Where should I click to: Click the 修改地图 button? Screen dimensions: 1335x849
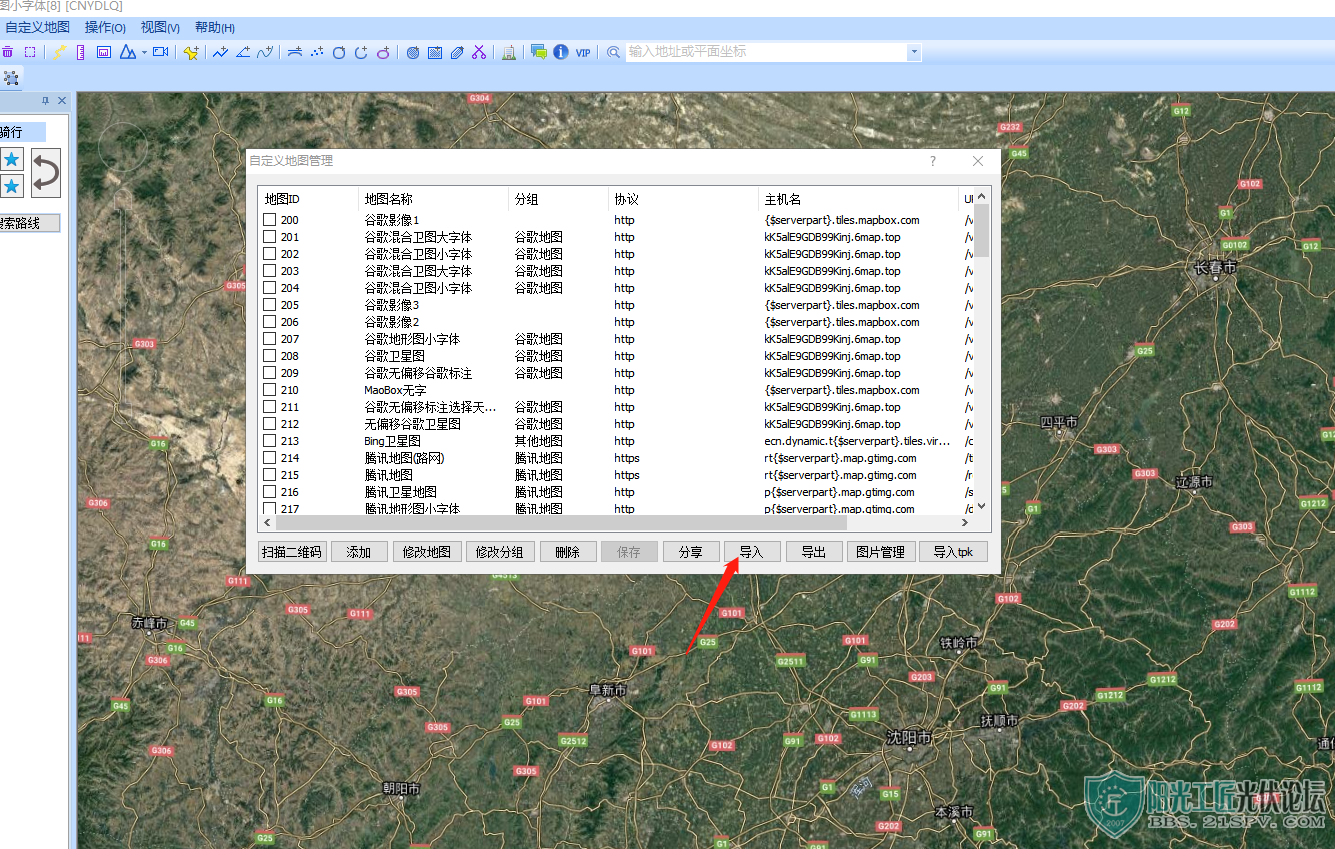coord(427,552)
